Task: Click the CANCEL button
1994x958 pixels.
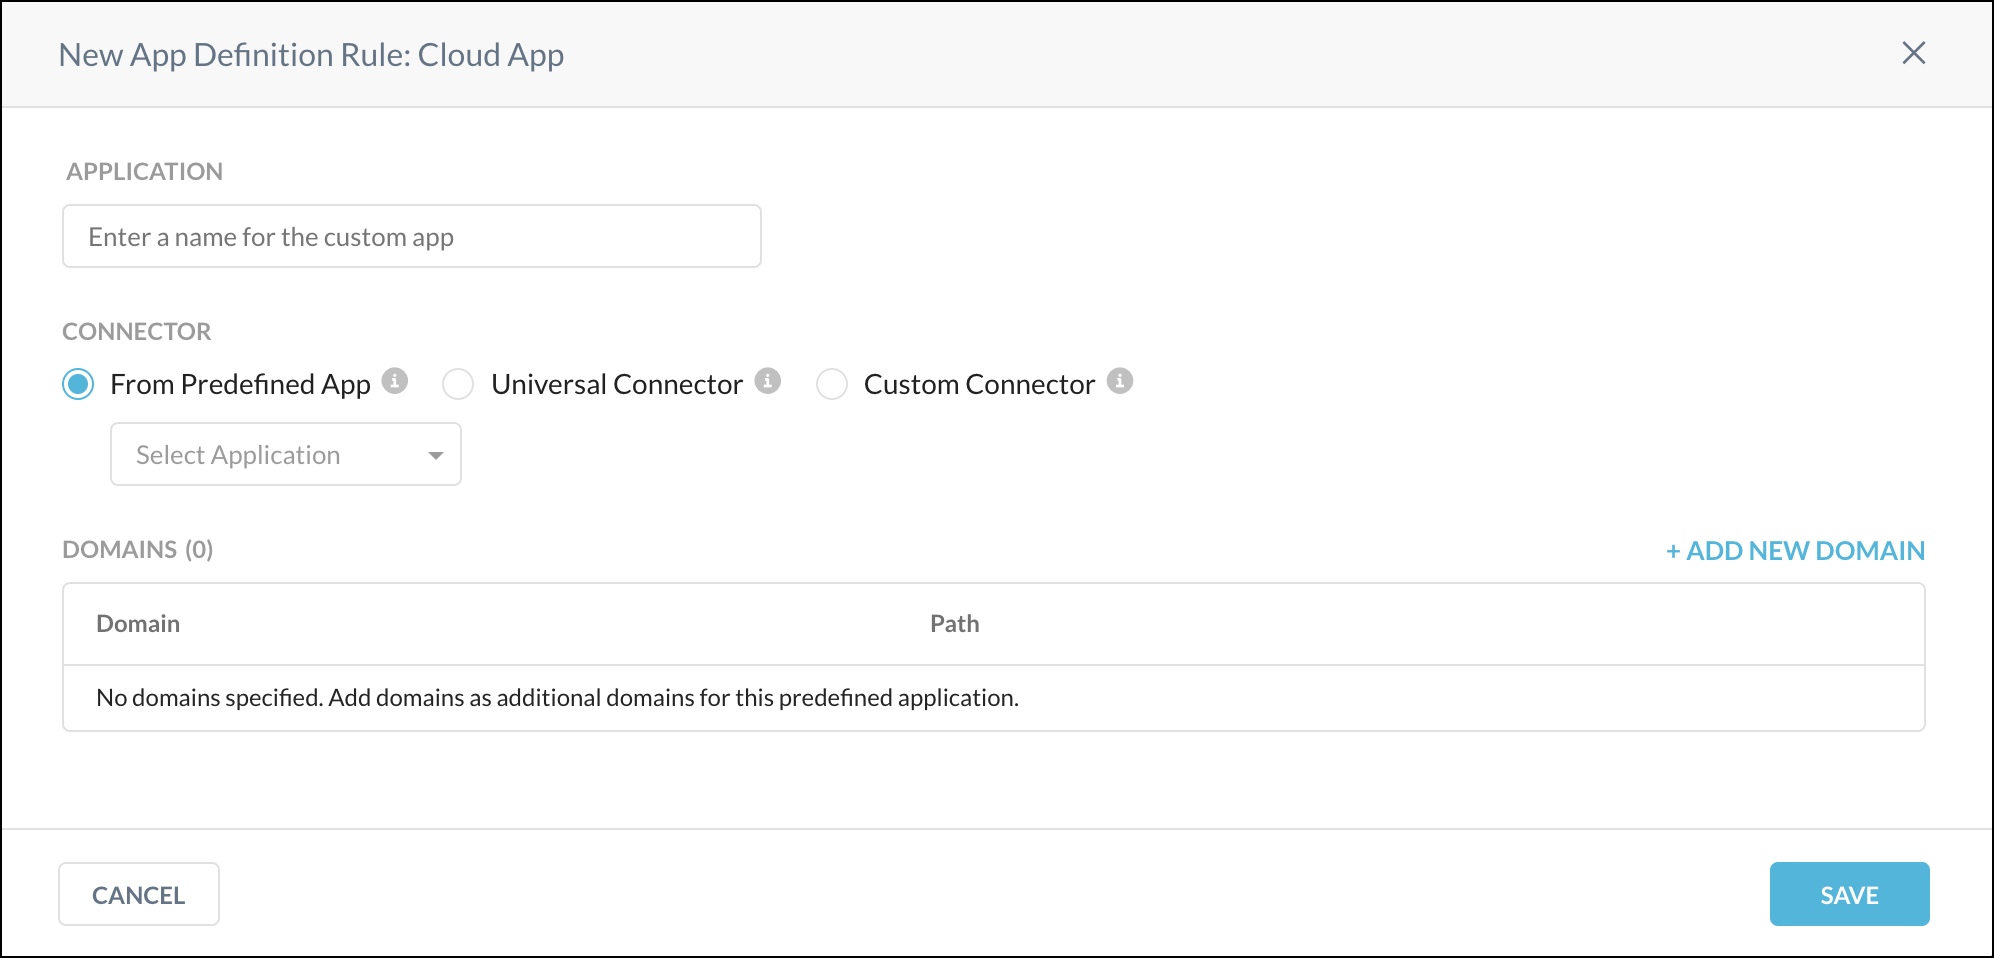Action: (139, 894)
